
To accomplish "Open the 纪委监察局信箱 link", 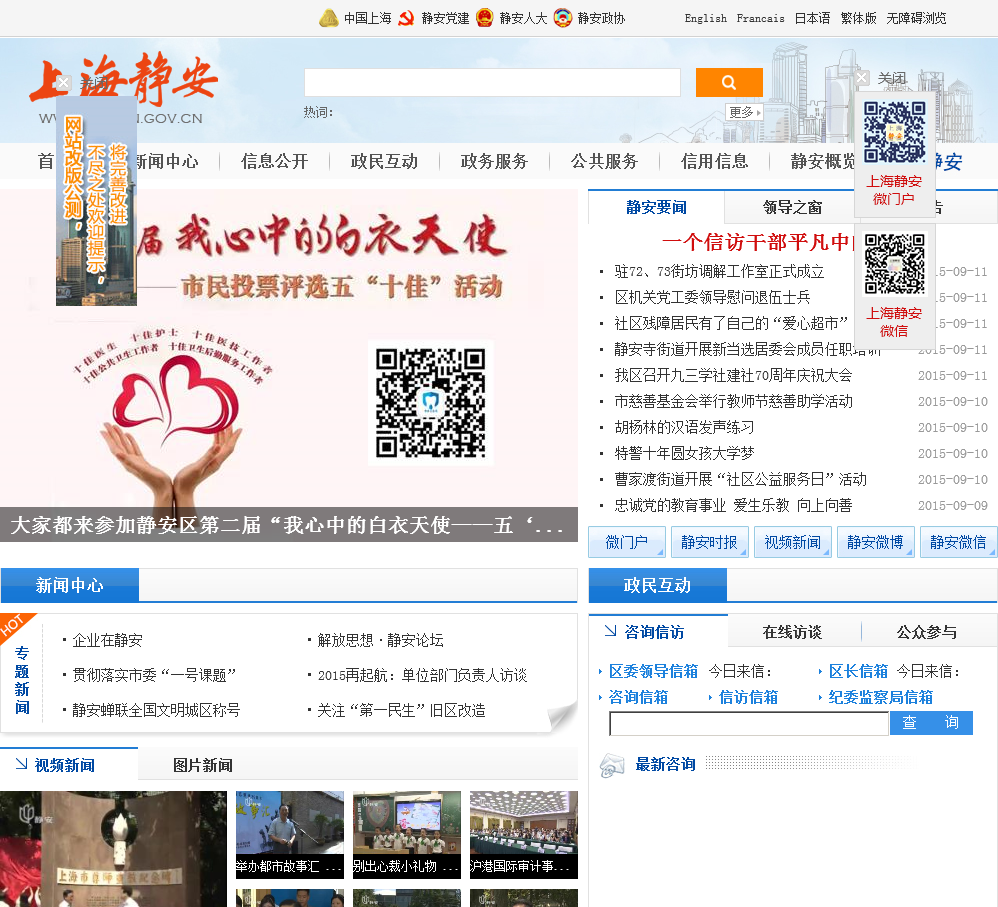I will 880,697.
